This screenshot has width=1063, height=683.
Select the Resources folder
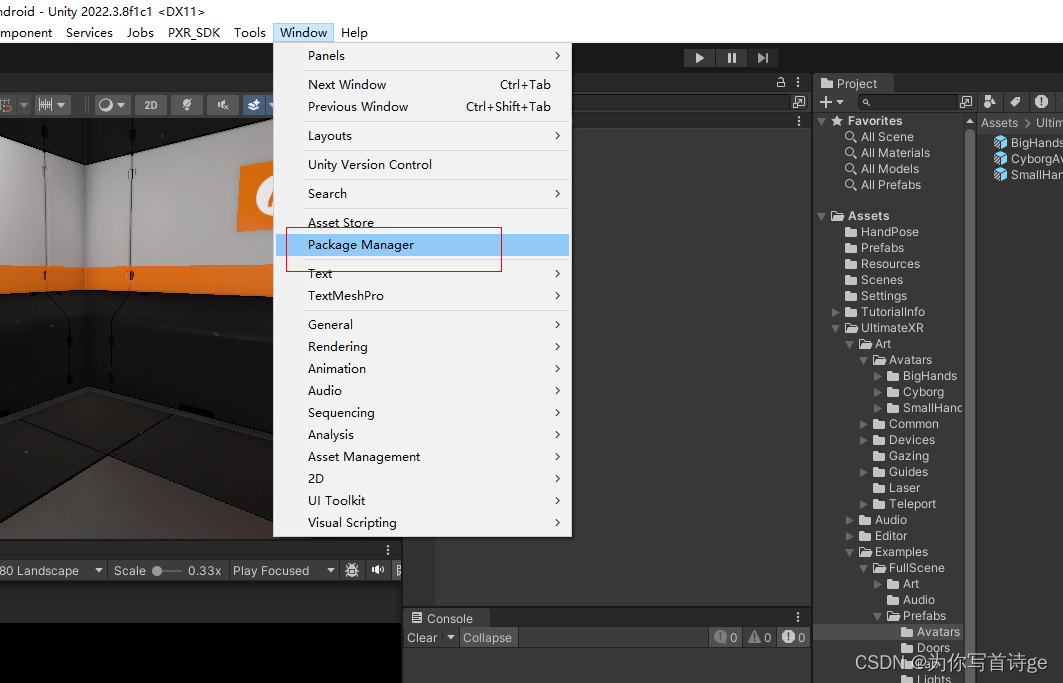[x=889, y=264]
